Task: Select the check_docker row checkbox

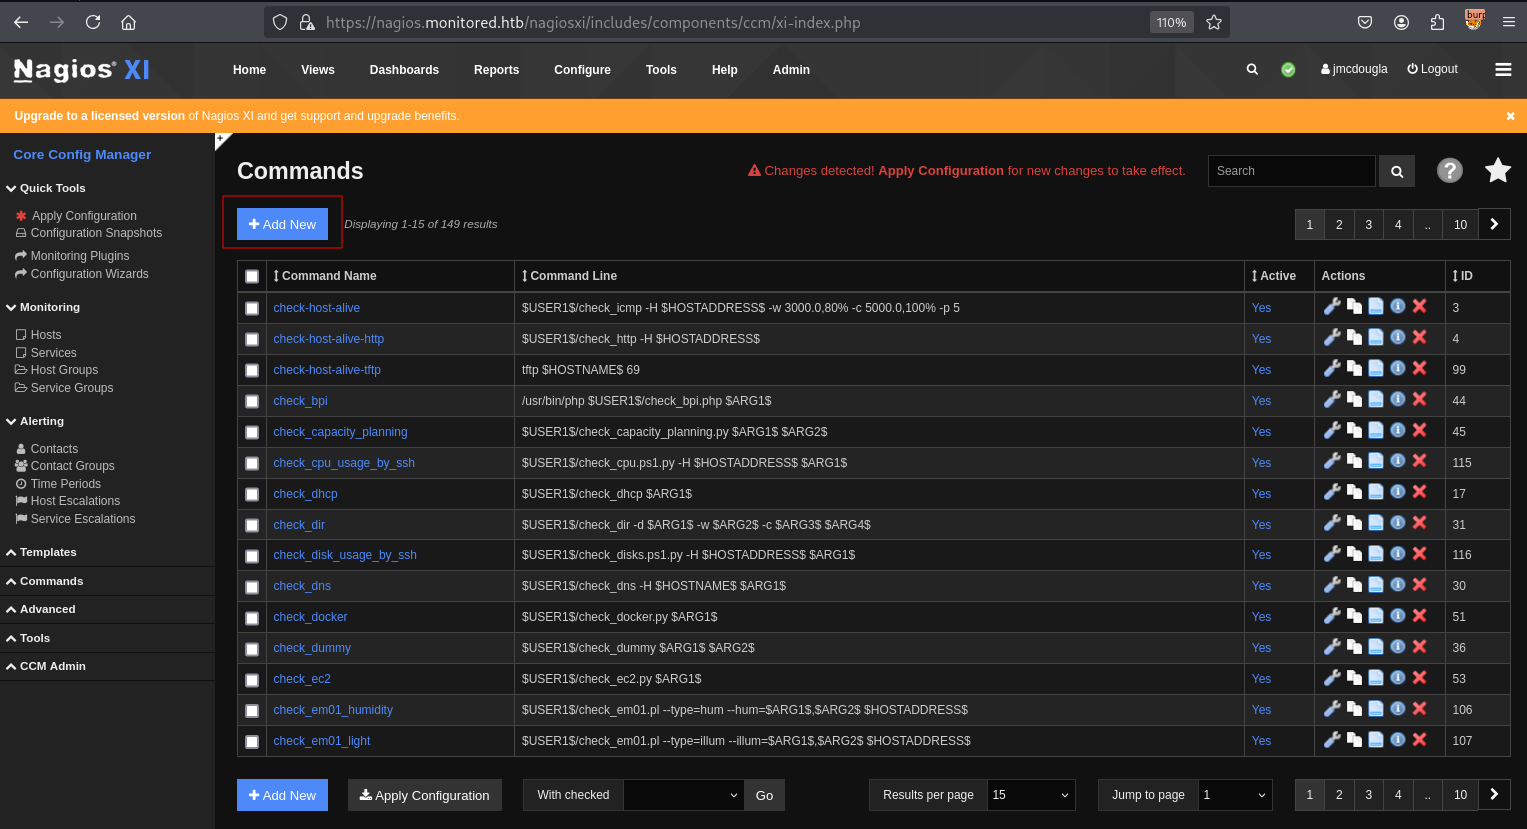Action: (252, 617)
